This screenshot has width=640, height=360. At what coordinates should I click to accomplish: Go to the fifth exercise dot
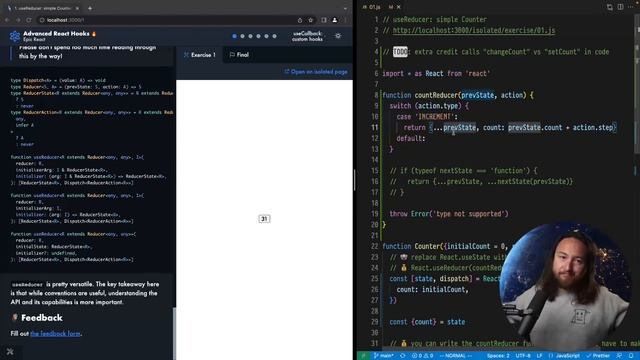267,36
